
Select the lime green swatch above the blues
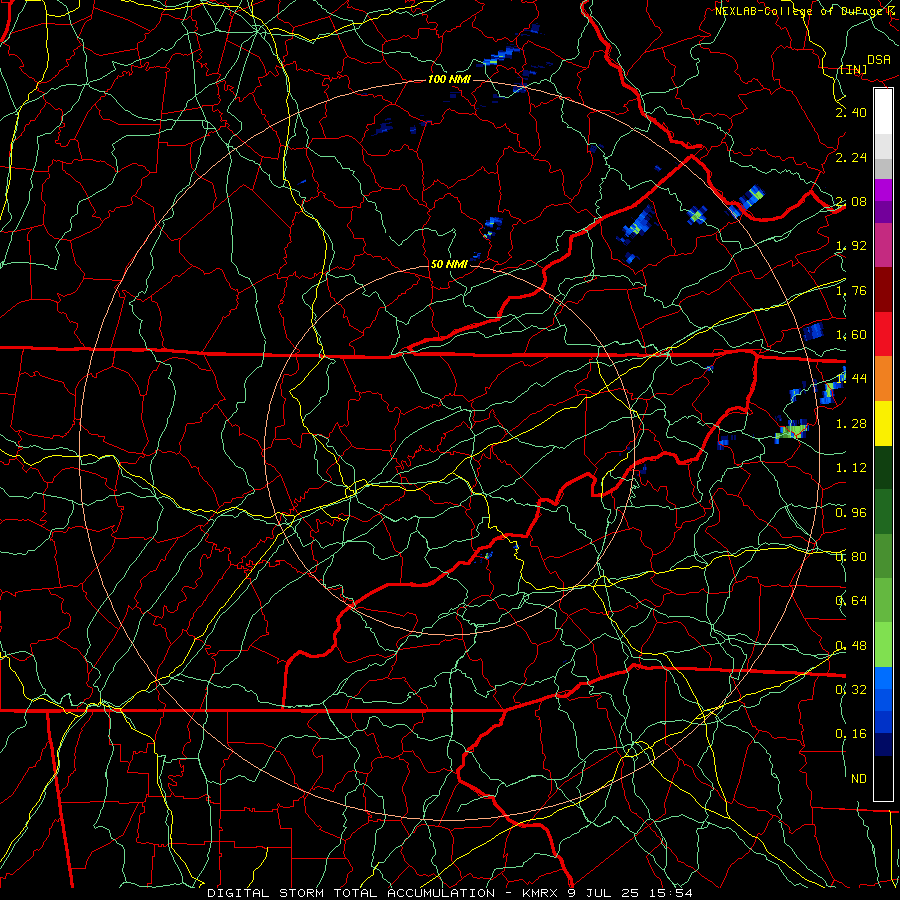point(883,645)
